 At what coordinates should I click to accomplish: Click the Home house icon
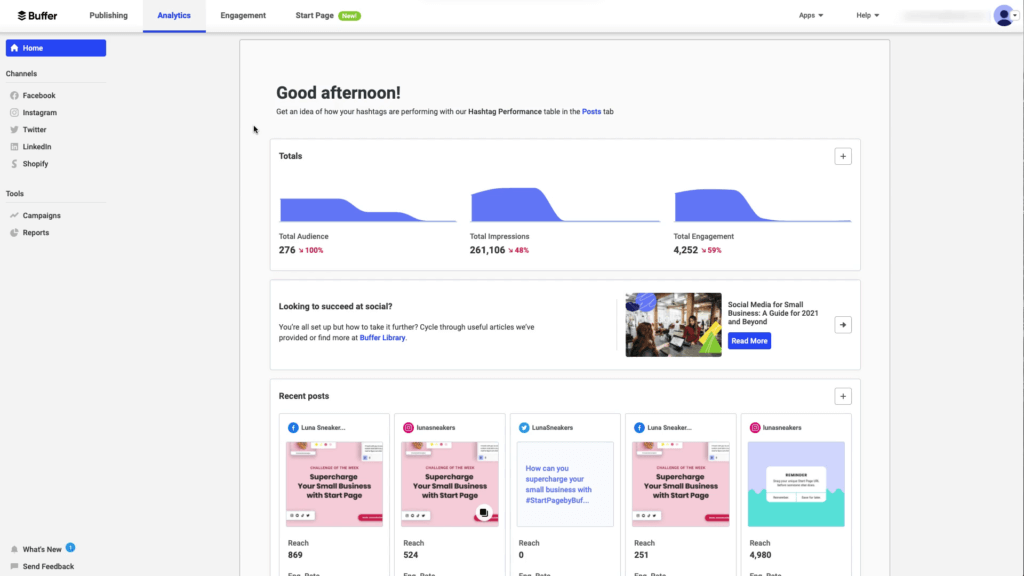[x=14, y=48]
